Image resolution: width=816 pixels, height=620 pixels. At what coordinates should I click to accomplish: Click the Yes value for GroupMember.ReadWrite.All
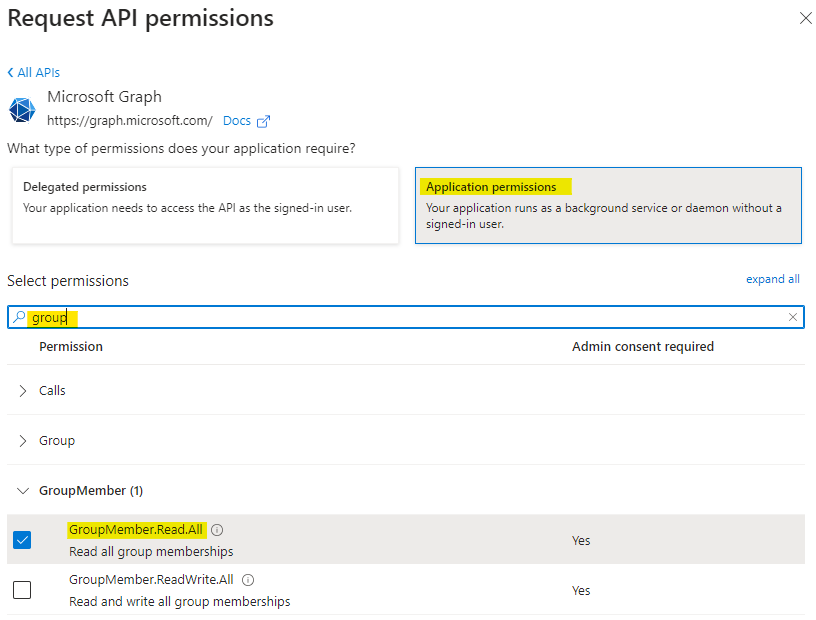click(581, 590)
